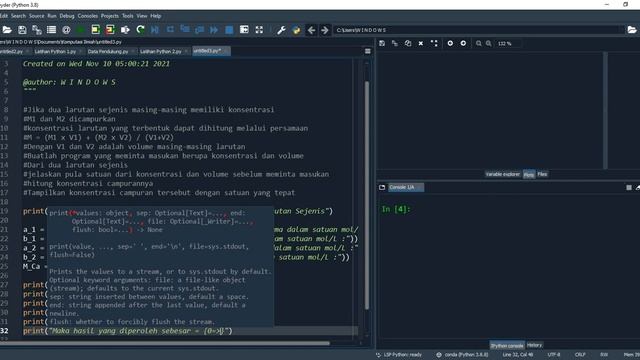Image resolution: width=640 pixels, height=360 pixels.
Task: Open the Source menu
Action: (36, 16)
